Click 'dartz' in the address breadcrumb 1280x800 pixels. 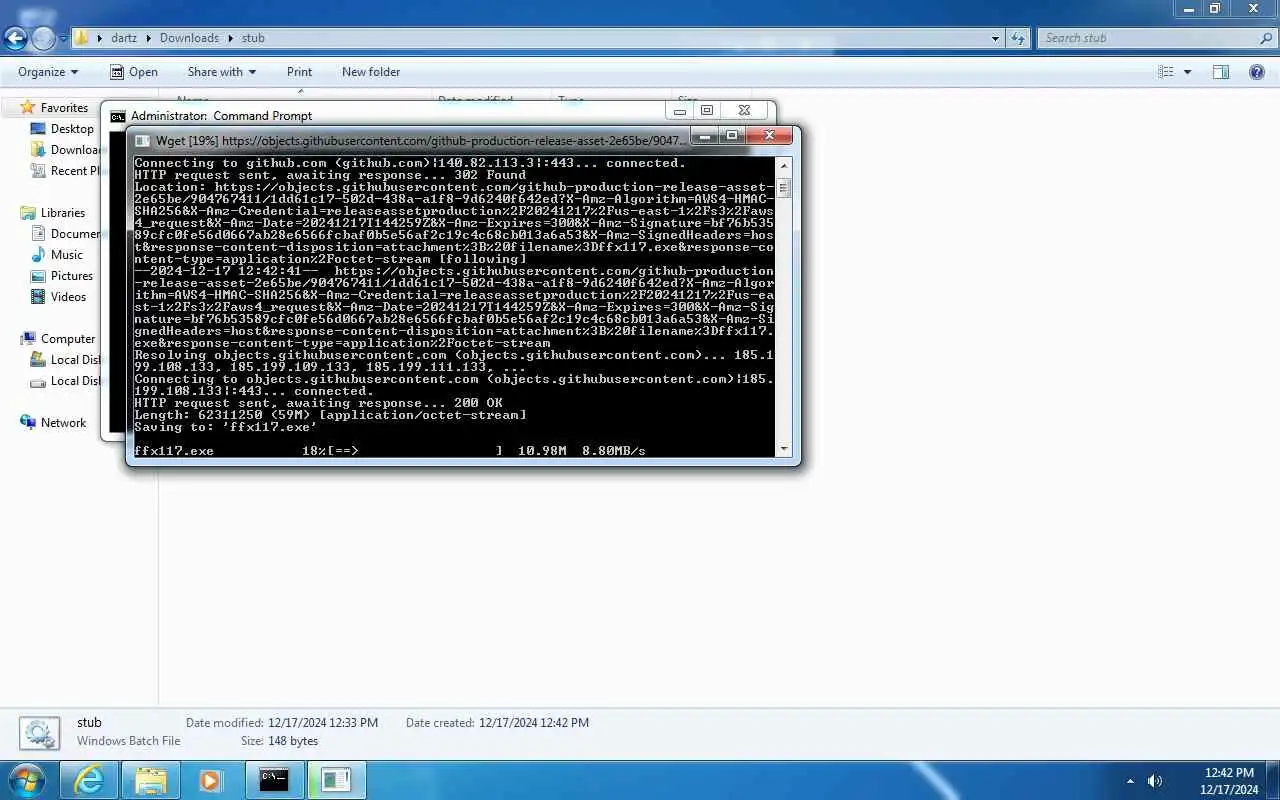pos(124,38)
